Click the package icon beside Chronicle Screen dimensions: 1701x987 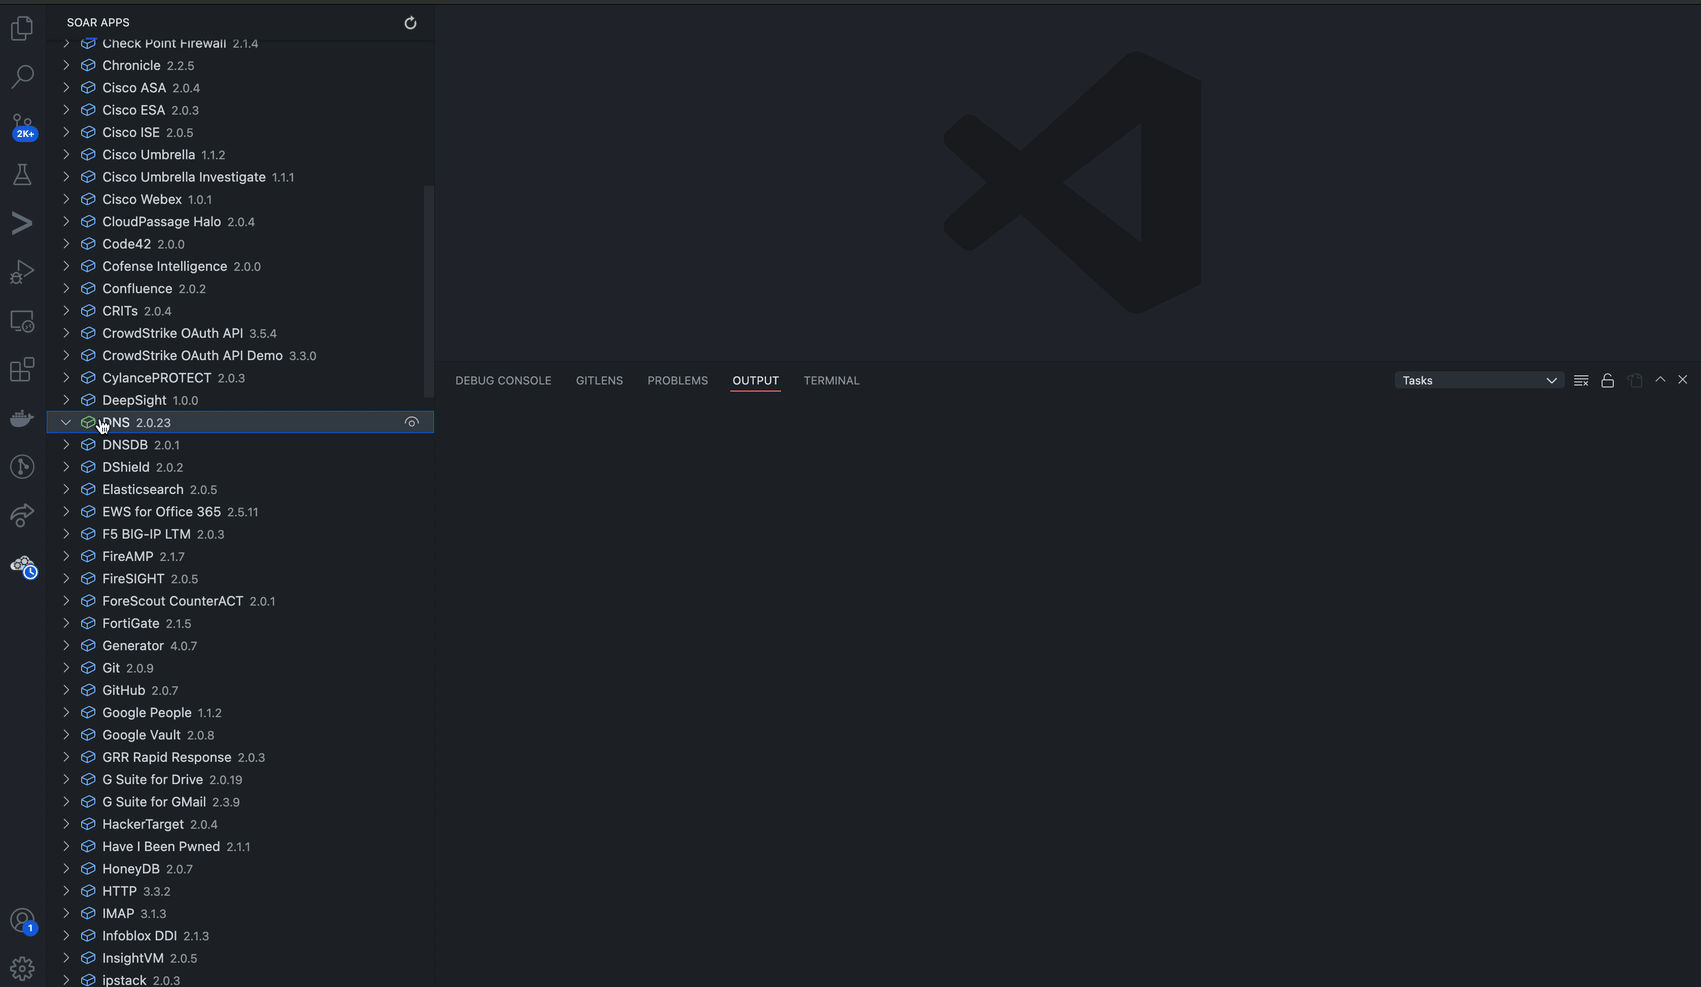point(88,65)
